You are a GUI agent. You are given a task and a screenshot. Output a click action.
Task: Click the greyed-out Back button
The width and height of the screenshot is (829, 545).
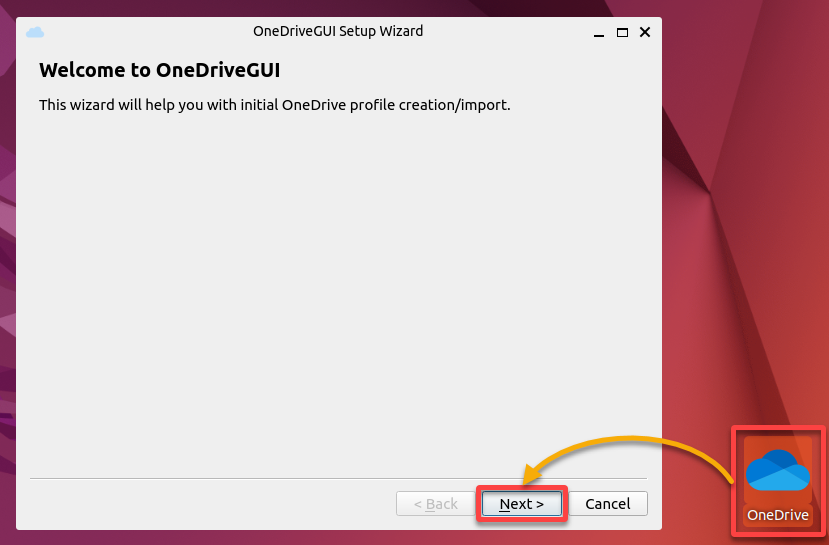click(436, 504)
